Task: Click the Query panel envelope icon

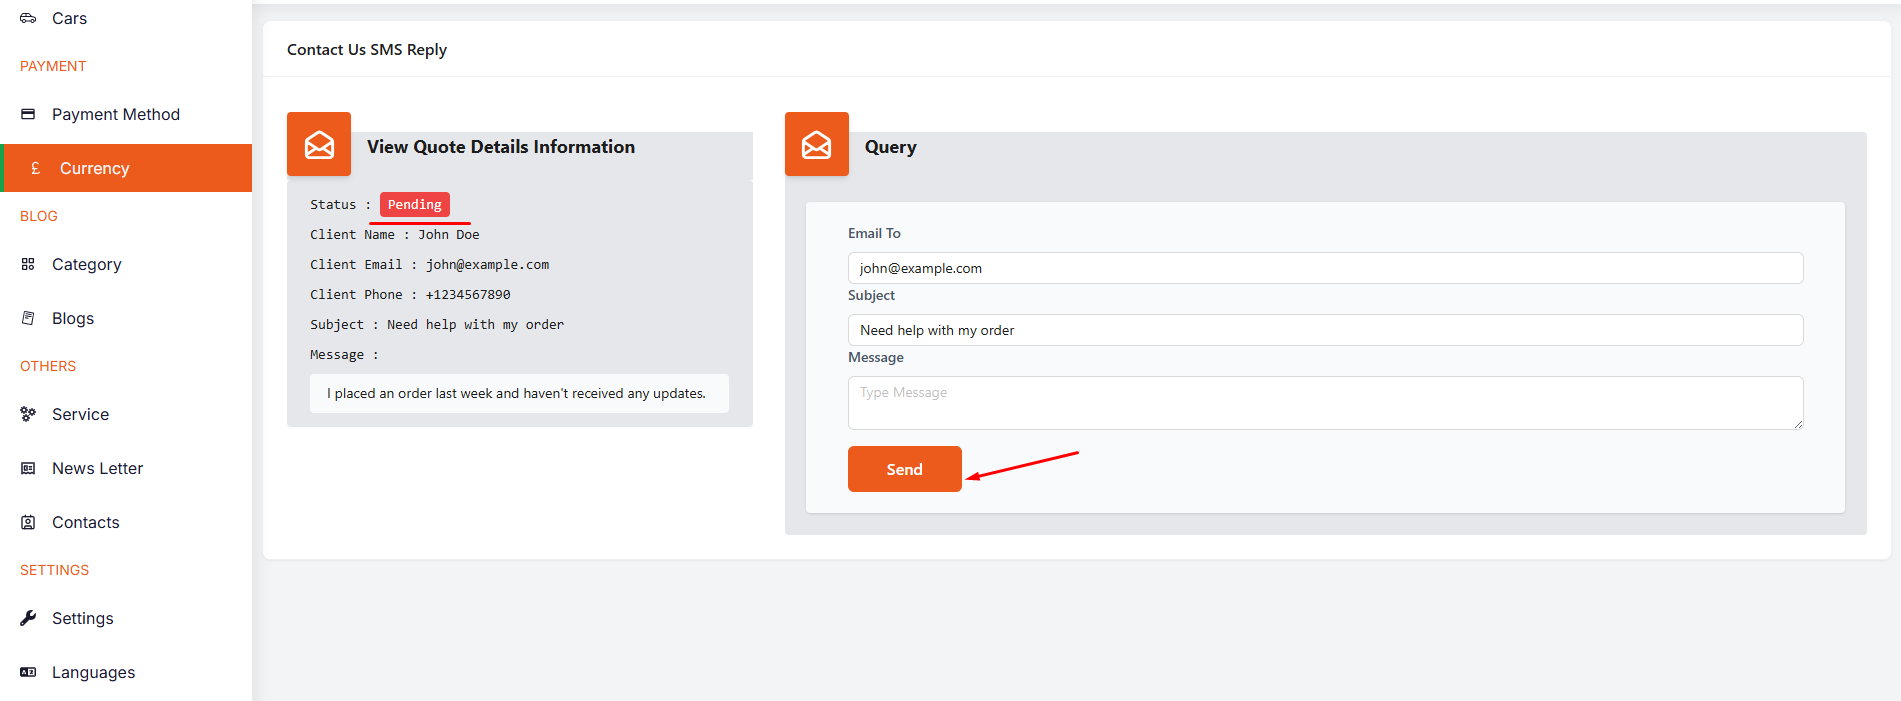Action: [816, 144]
